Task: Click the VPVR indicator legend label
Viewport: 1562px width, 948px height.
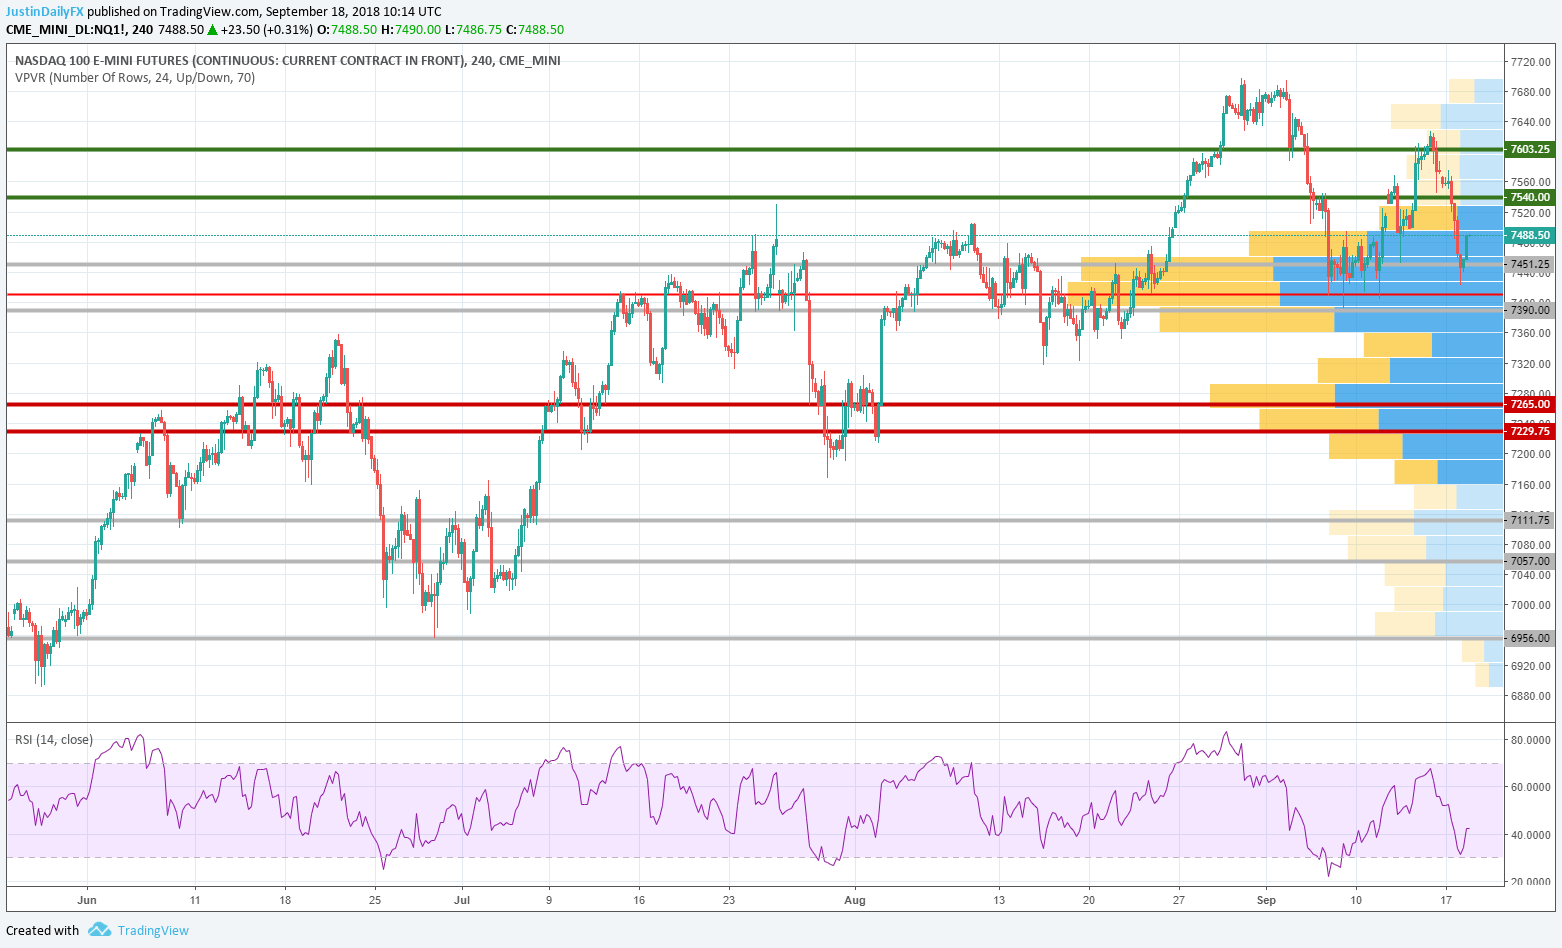Action: pyautogui.click(x=135, y=77)
